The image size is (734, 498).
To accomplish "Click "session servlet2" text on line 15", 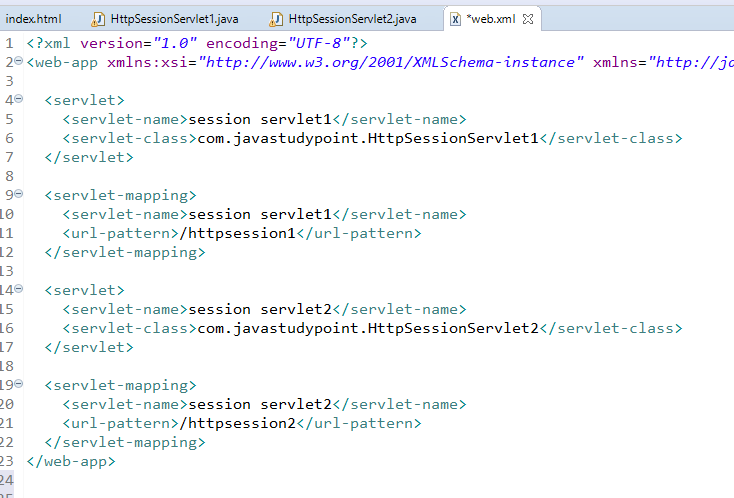I will pos(260,309).
